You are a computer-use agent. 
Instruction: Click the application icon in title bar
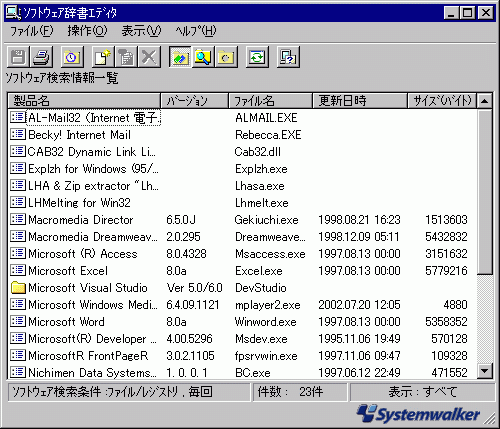point(13,13)
